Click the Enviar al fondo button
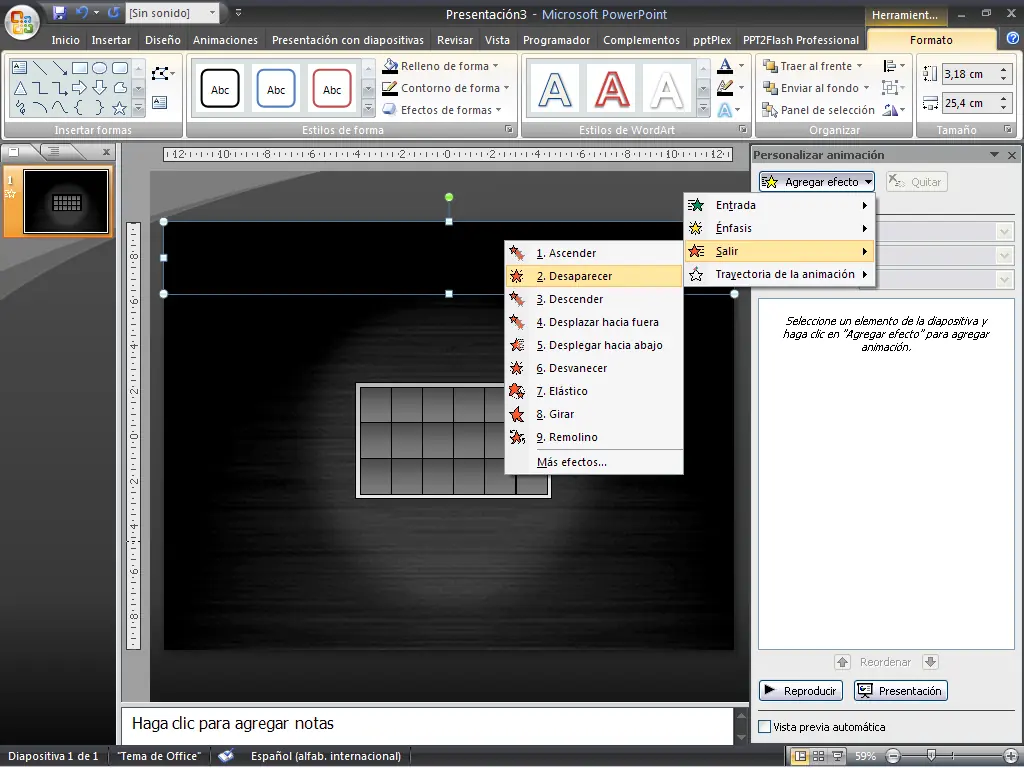Screen dimensions: 1024x768 tap(810, 88)
